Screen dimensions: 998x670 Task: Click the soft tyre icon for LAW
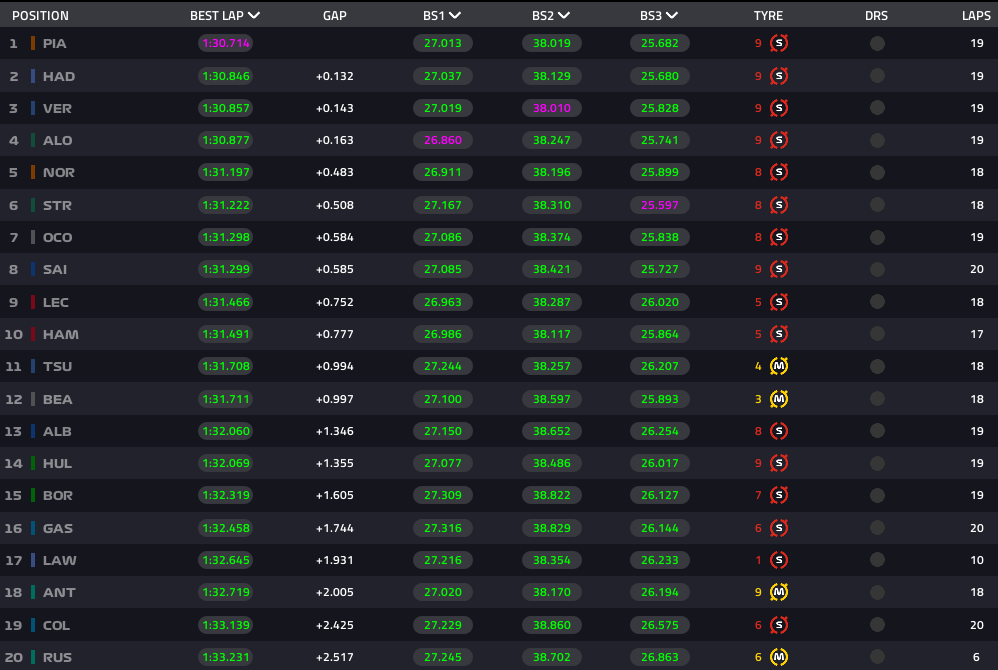point(779,560)
